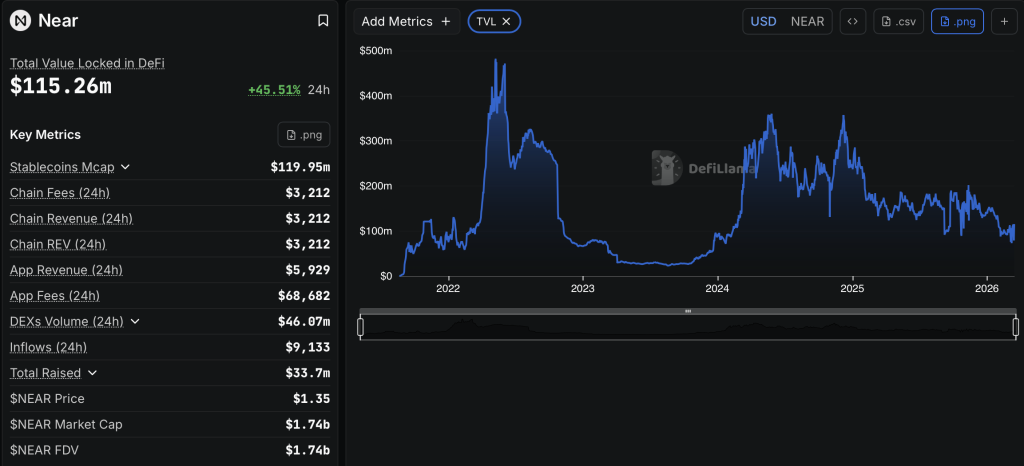Image resolution: width=1024 pixels, height=466 pixels.
Task: Expand the DEXs Volume (24h) row
Action: (134, 321)
